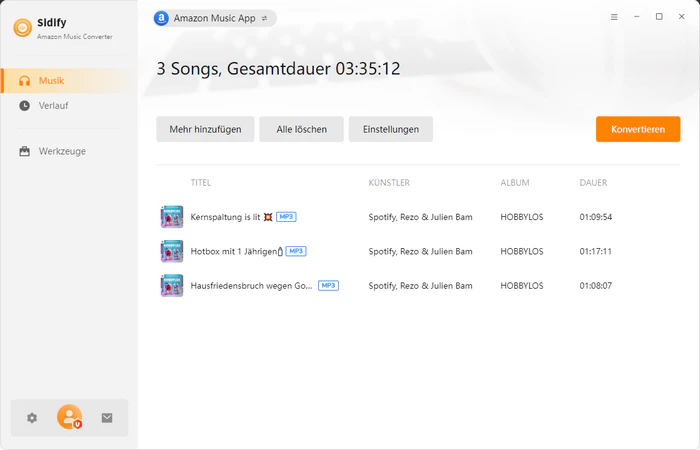The width and height of the screenshot is (700, 450).
Task: Click the MP3 badge on Hausfriedensbruch song
Action: (x=328, y=285)
